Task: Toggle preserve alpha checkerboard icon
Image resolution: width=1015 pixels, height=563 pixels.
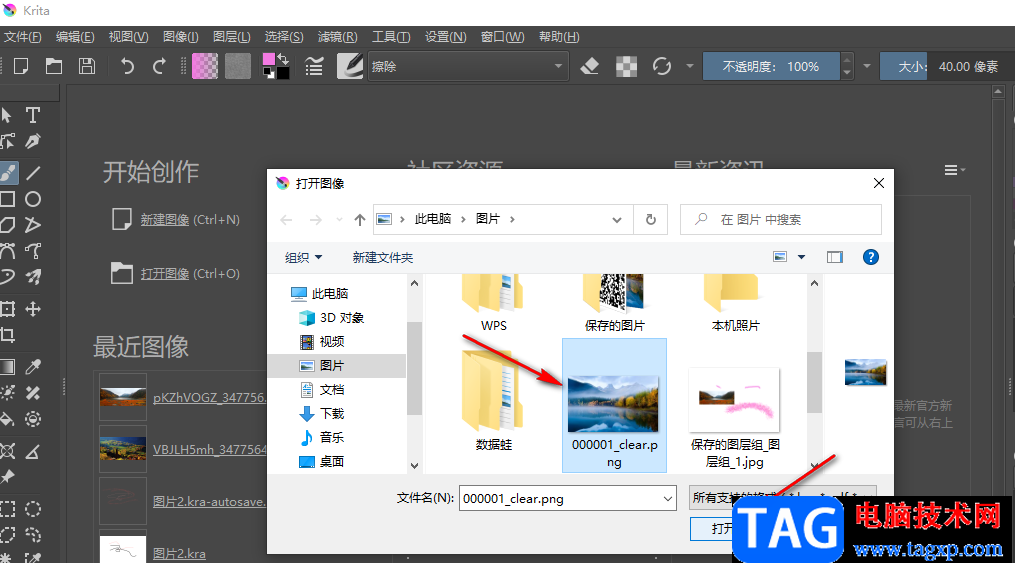Action: (626, 66)
